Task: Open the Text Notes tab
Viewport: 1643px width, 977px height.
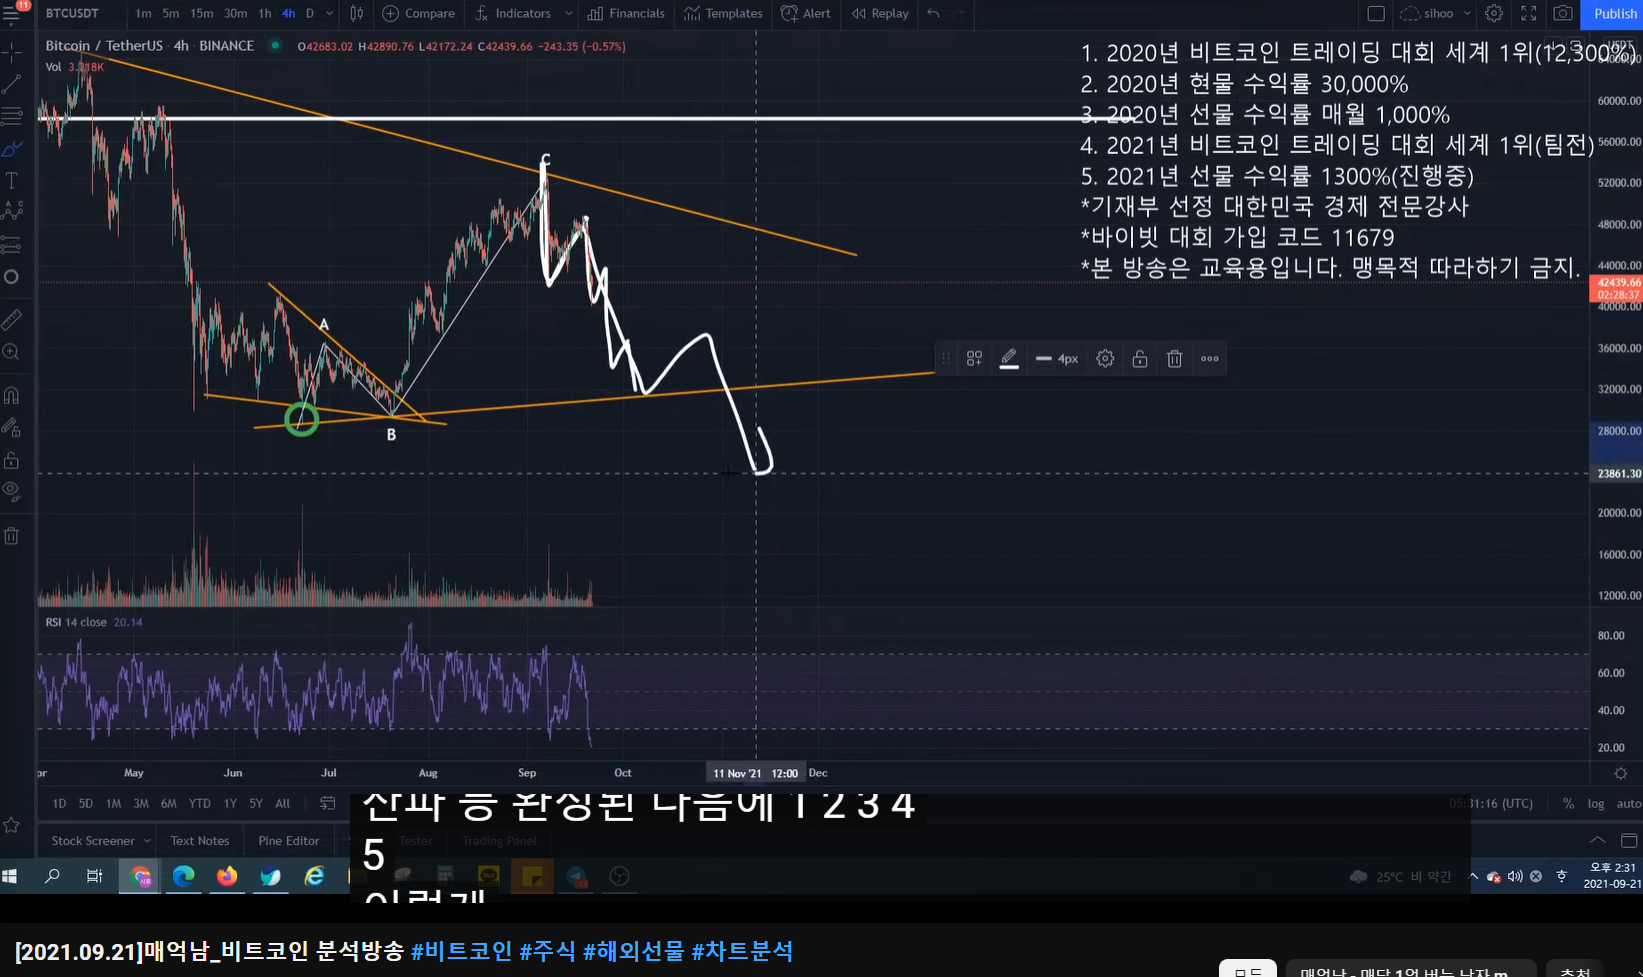Action: (x=200, y=841)
